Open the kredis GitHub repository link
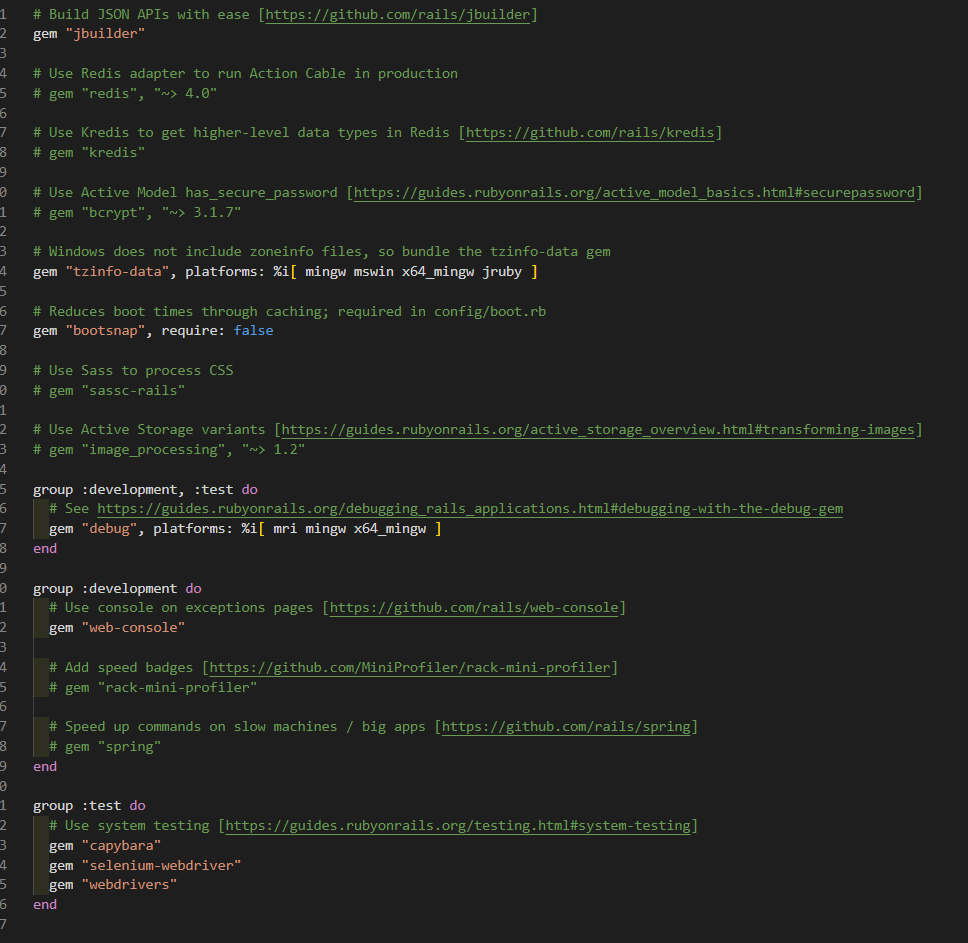Viewport: 968px width, 943px height. coord(589,132)
